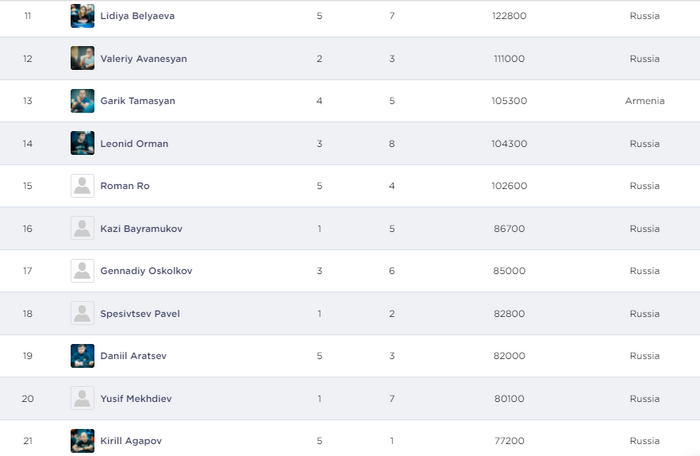Click the Armenia country cell
This screenshot has height=456, width=700.
(645, 101)
